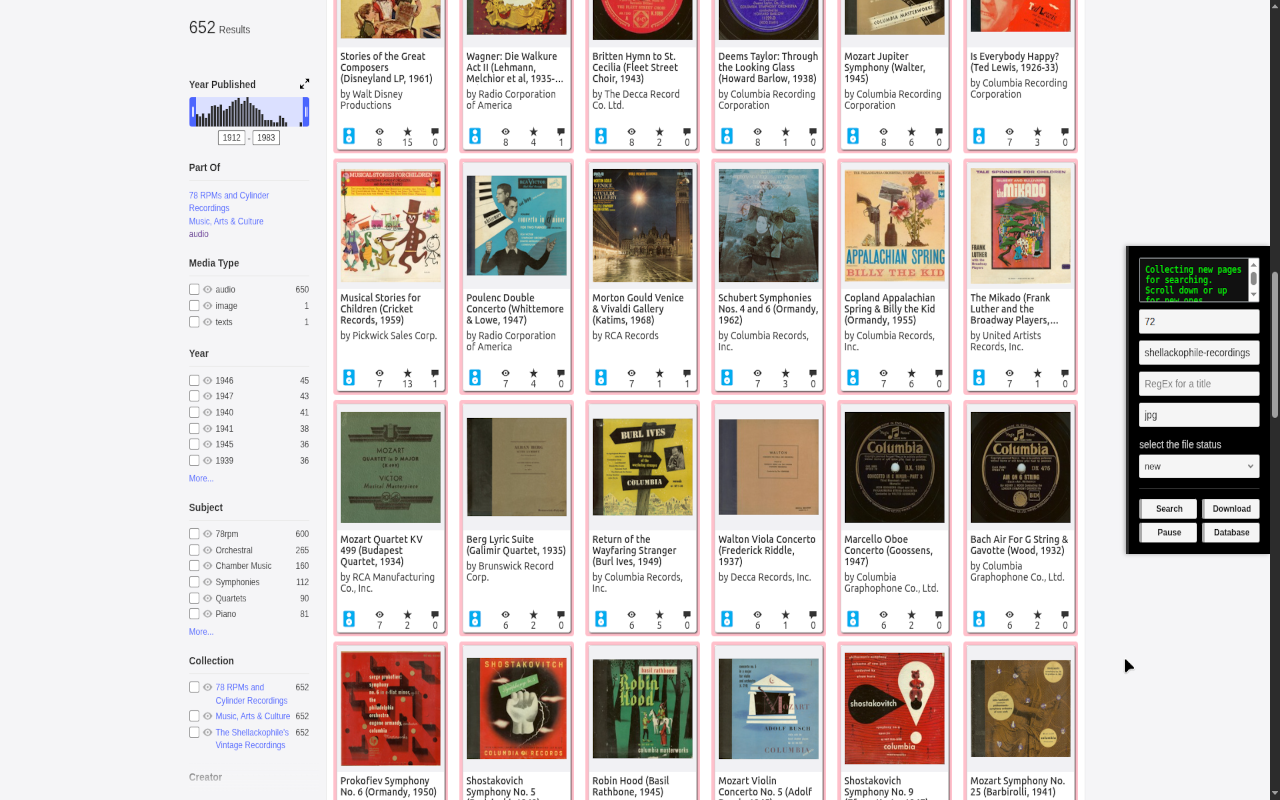Toggle the eye icon next to Piano

click(208, 614)
